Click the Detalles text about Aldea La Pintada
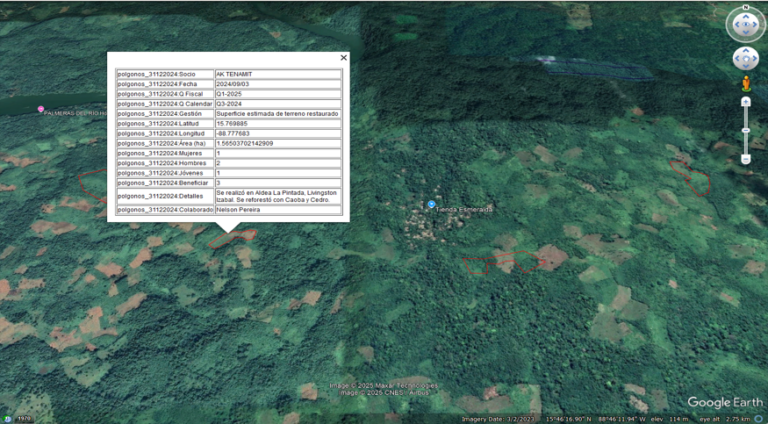 [x=278, y=196]
